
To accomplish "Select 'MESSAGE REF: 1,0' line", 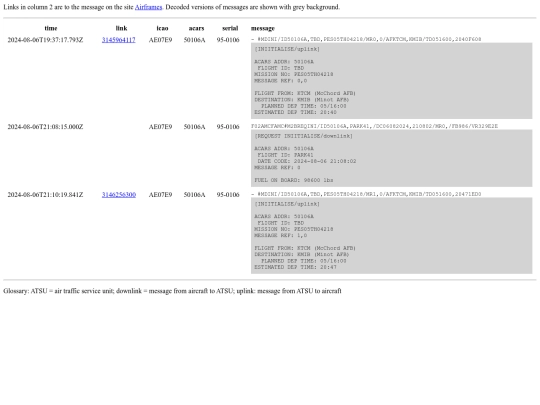I will (x=281, y=236).
